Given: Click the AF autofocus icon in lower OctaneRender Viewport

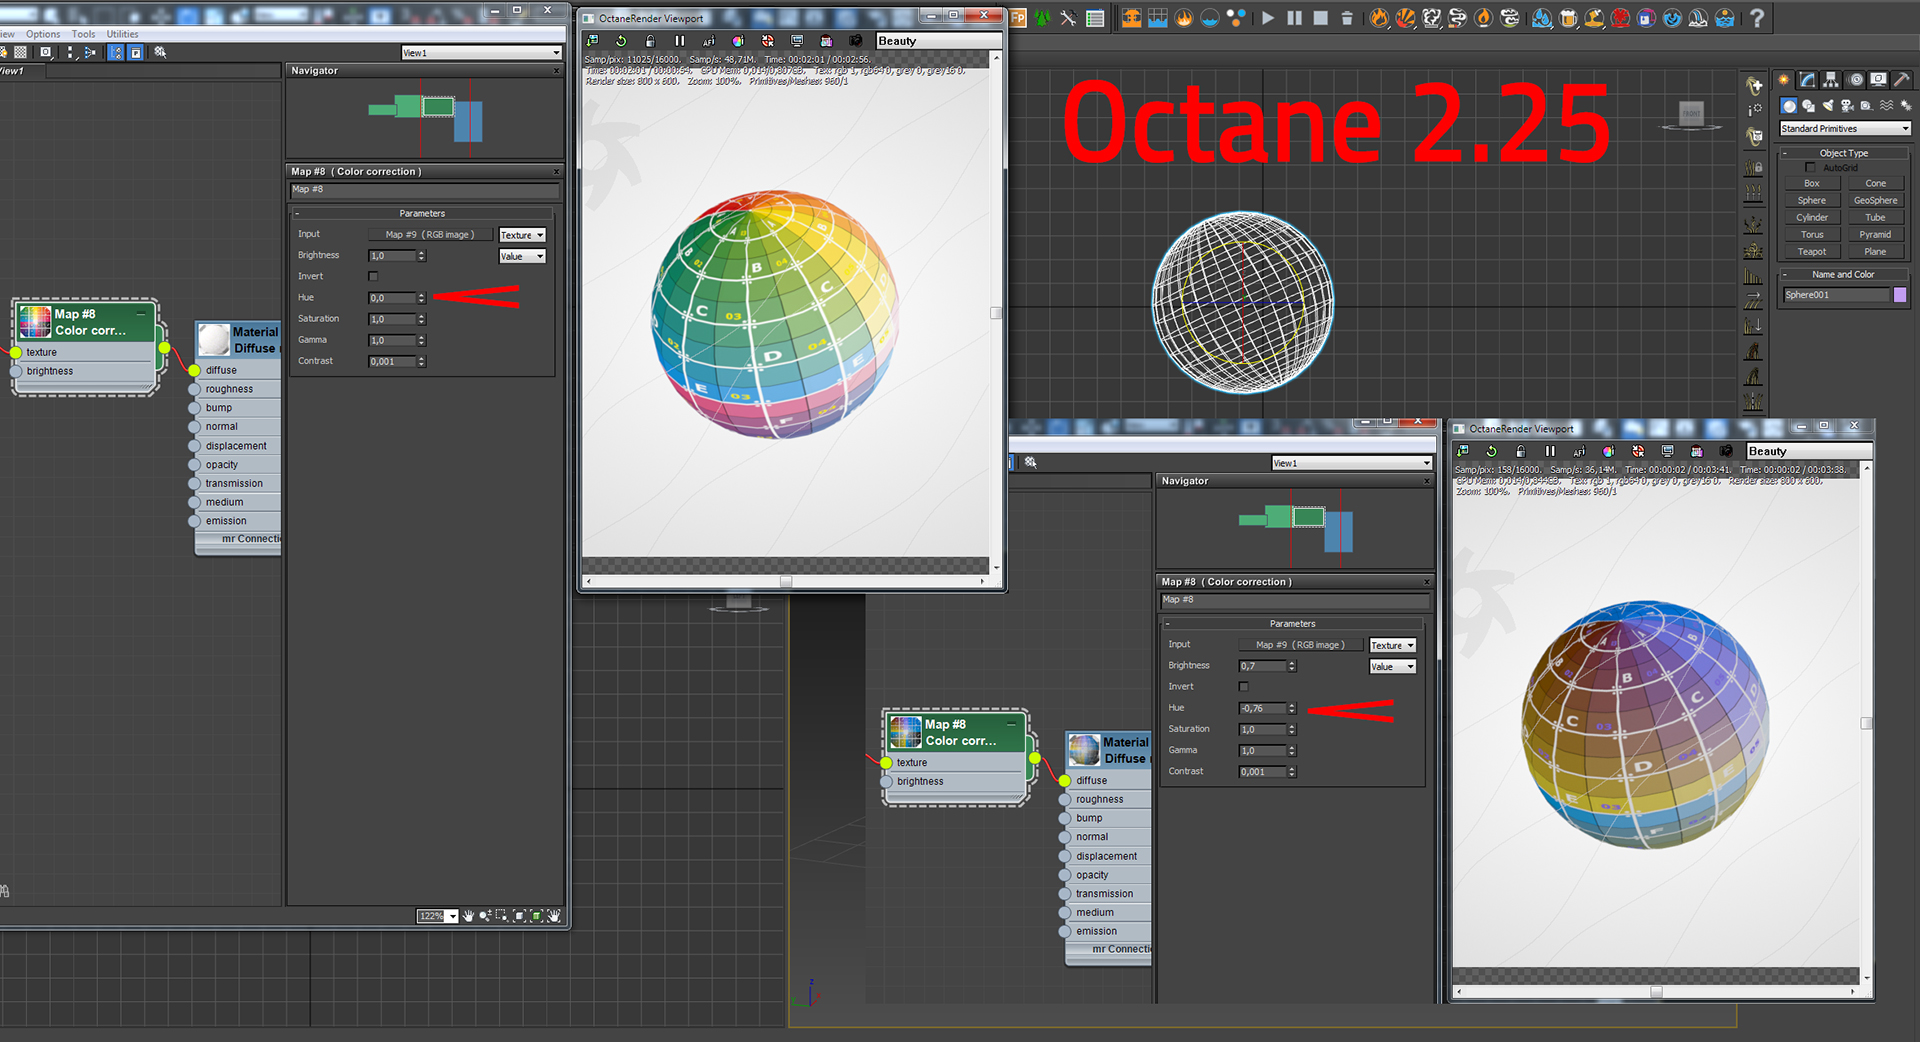Looking at the screenshot, I should coord(1579,451).
